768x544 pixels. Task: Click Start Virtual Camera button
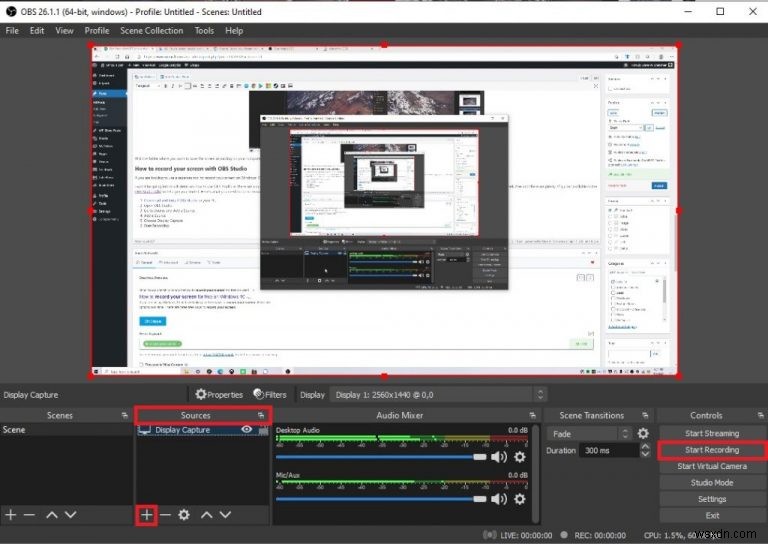point(712,466)
